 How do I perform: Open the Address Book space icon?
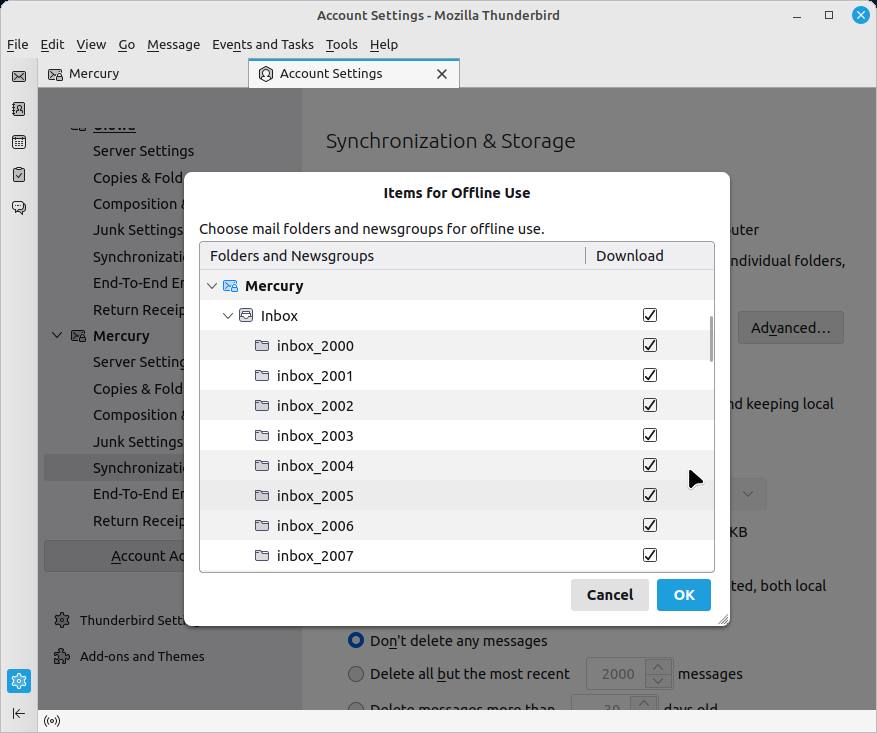click(19, 109)
